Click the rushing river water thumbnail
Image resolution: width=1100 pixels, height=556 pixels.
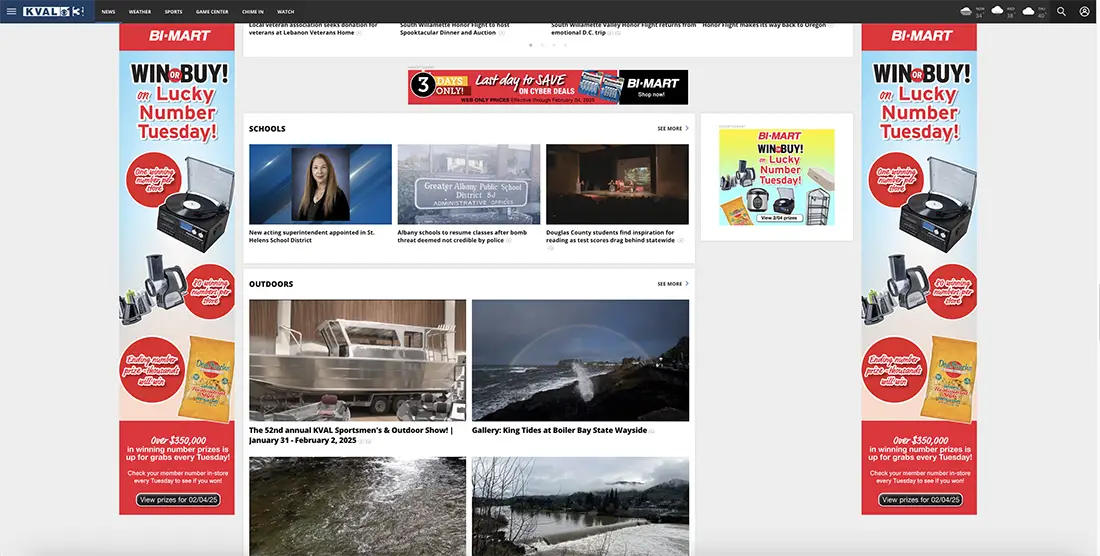357,506
